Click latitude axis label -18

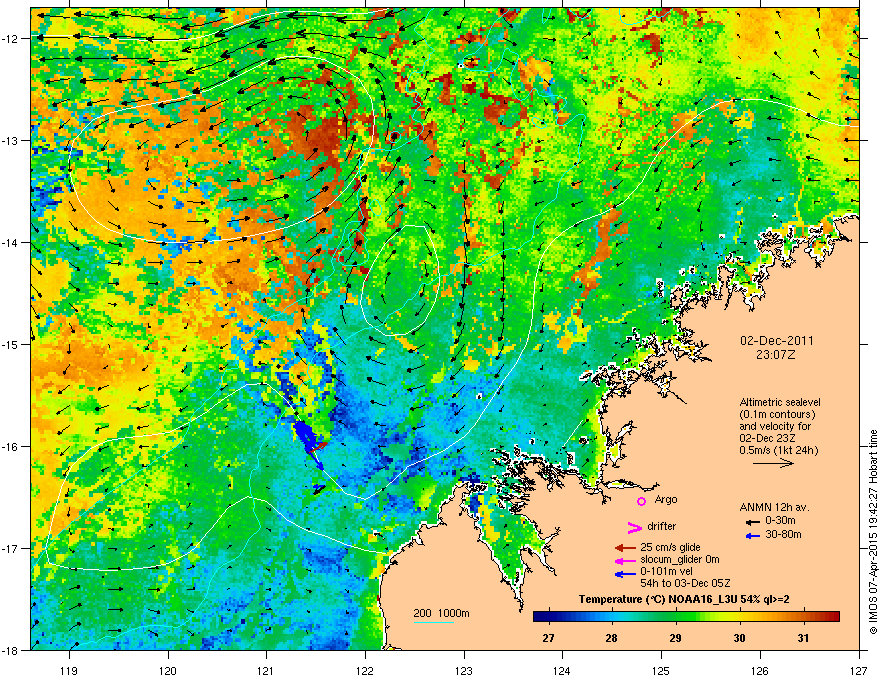[12, 650]
